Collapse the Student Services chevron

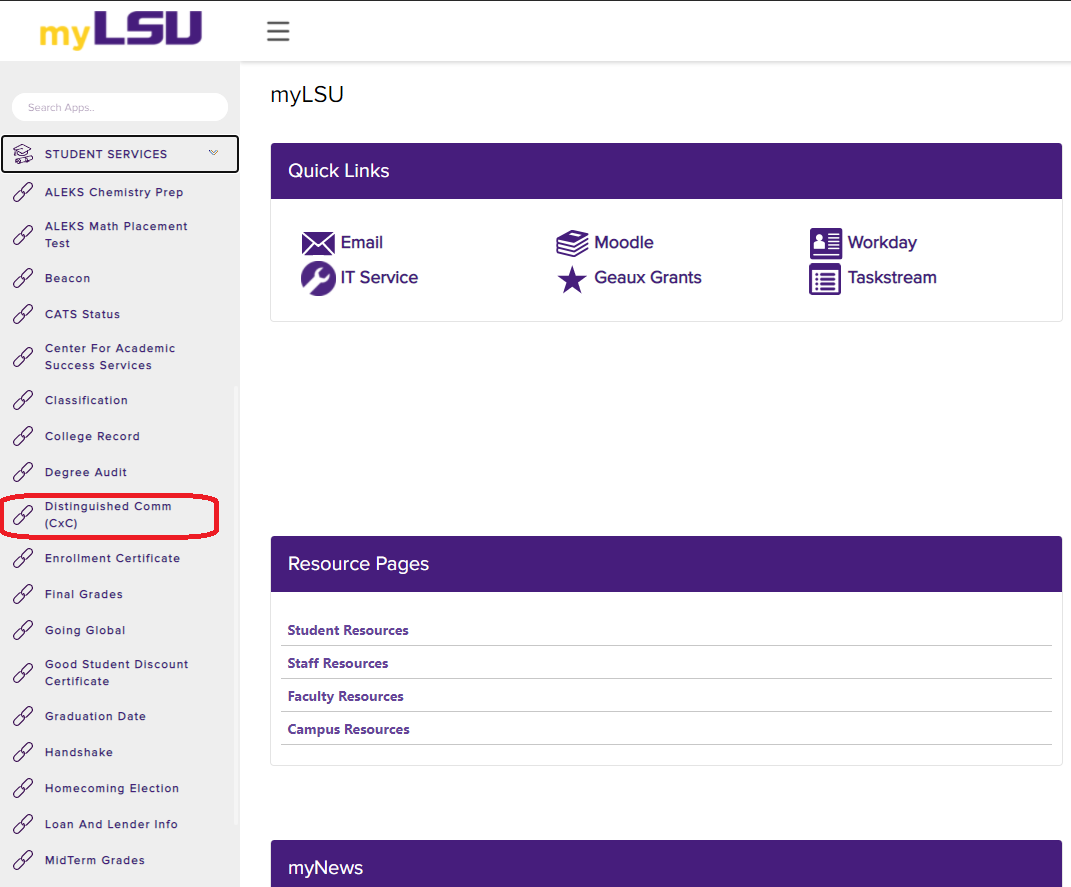(214, 153)
